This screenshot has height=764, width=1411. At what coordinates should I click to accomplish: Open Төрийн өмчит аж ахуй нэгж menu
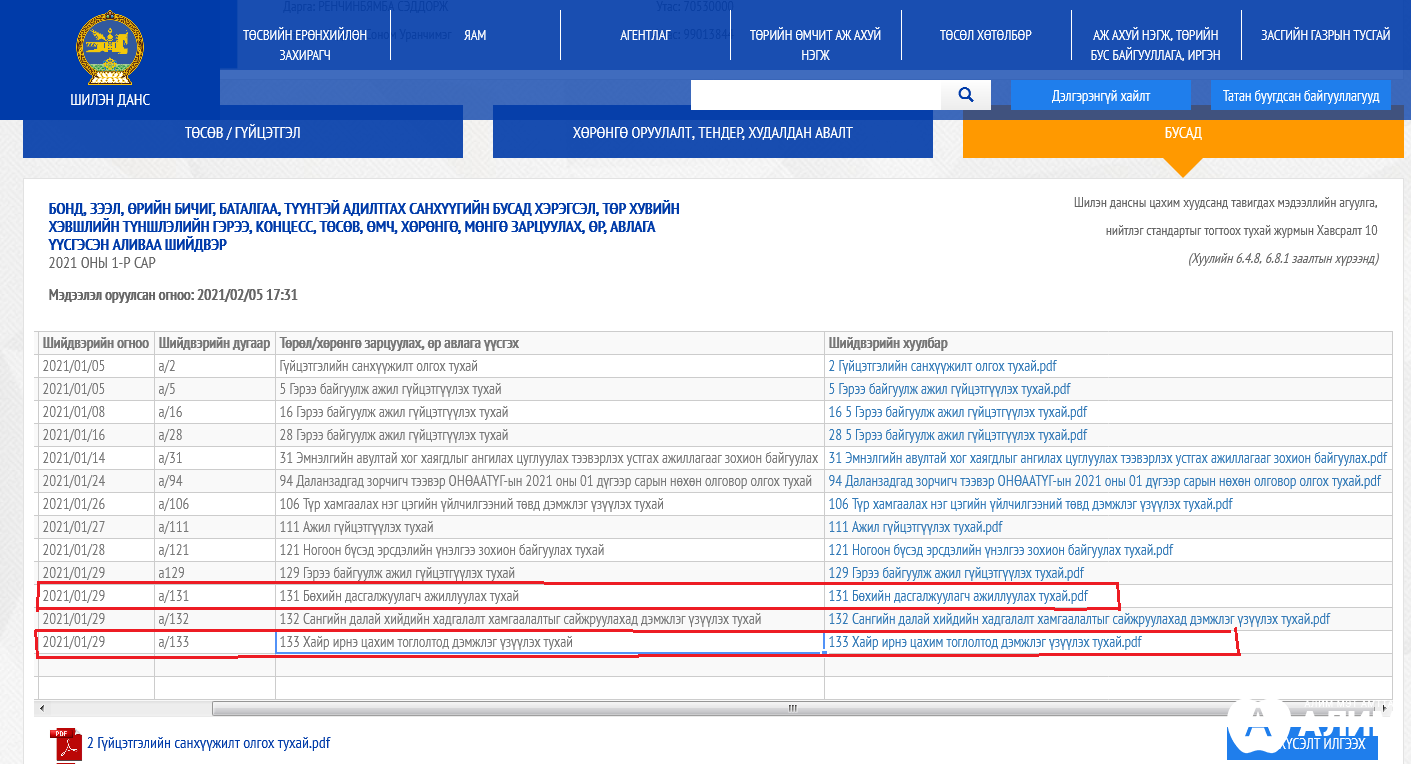click(815, 45)
